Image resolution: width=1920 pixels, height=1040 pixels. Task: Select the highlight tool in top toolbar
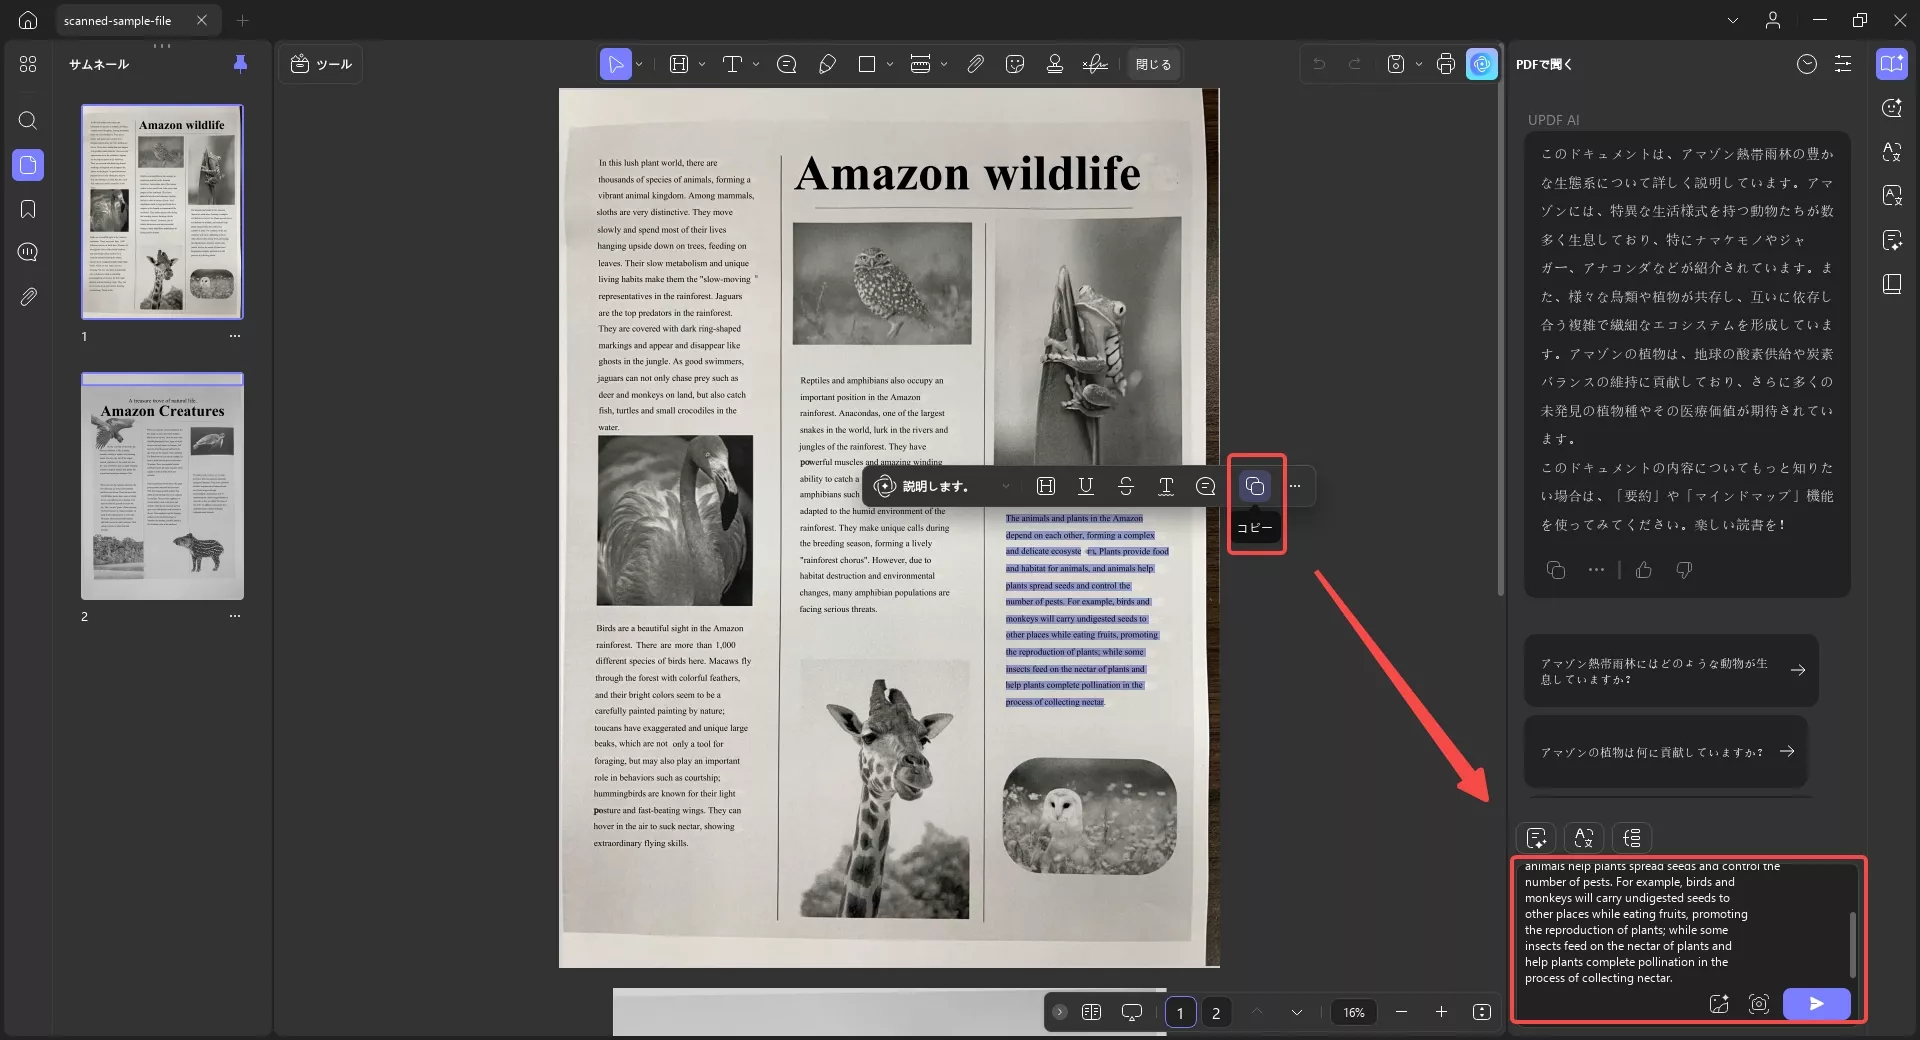[x=679, y=64]
